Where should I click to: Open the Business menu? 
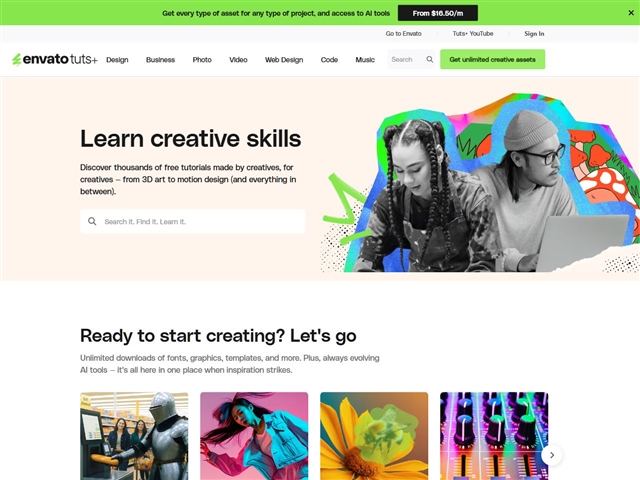point(160,60)
